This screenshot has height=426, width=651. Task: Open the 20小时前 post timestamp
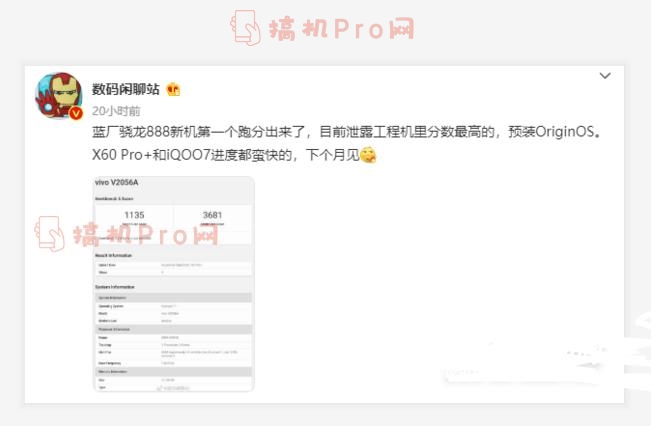click(116, 110)
